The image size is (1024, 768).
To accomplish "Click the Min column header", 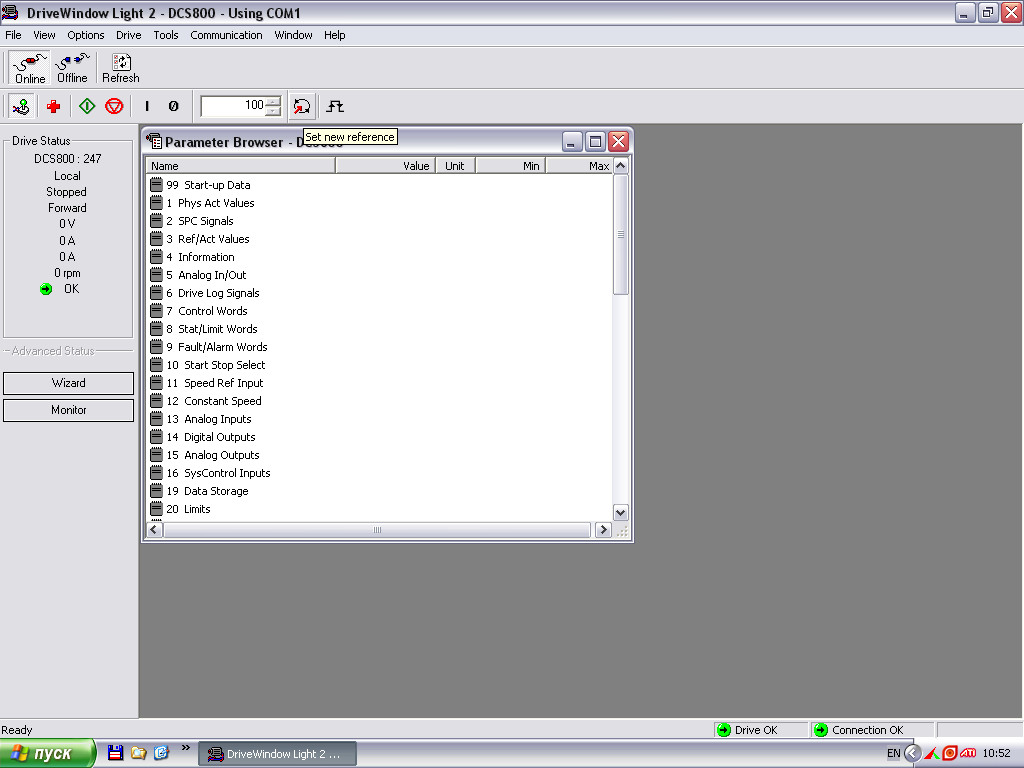I will (x=510, y=166).
